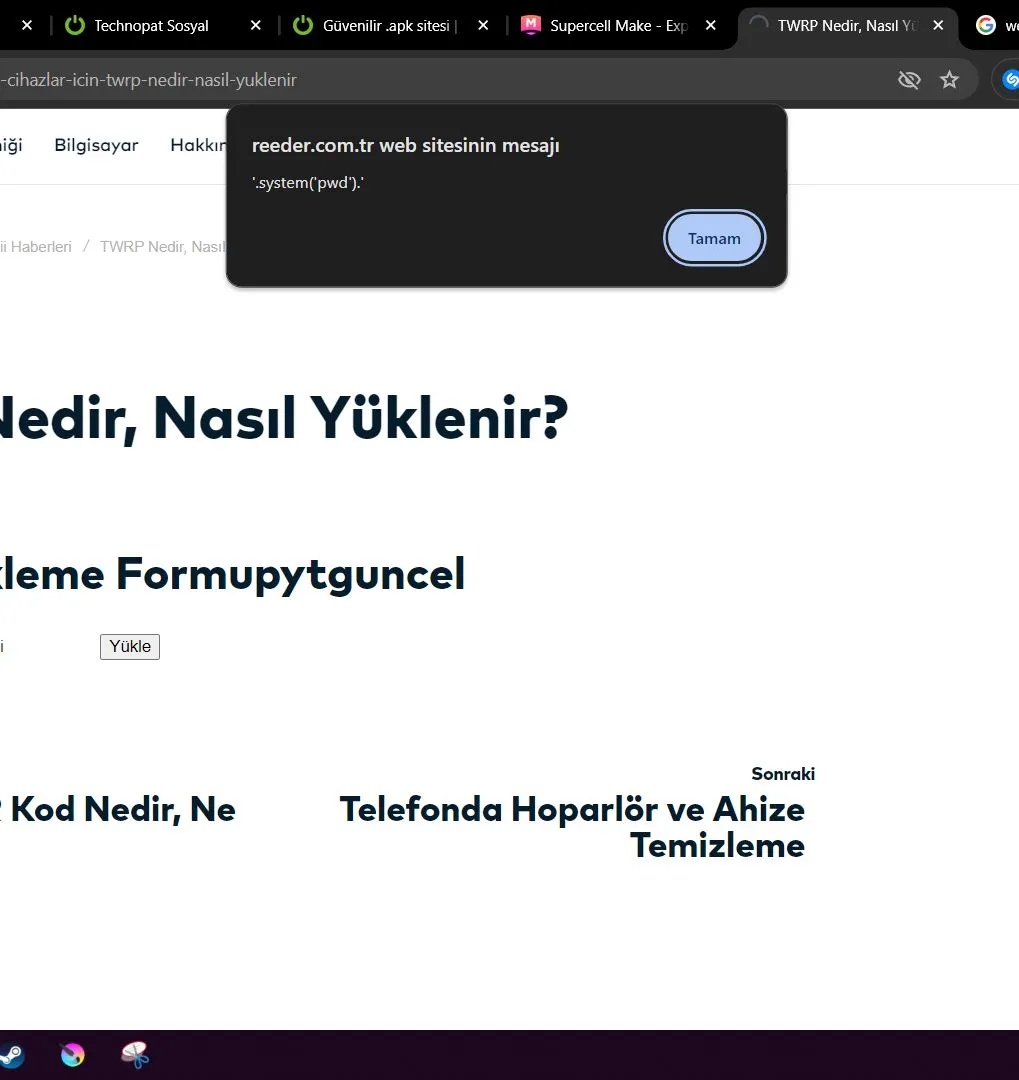Image resolution: width=1019 pixels, height=1080 pixels.
Task: Click TWRP Nedir breadcrumb link
Action: tap(163, 247)
